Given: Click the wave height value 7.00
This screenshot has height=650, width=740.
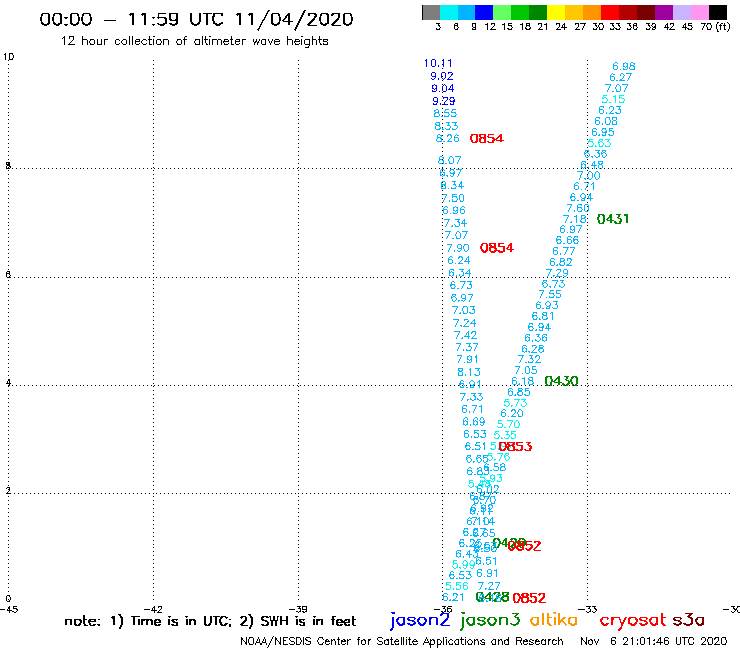Looking at the screenshot, I should click(589, 176).
